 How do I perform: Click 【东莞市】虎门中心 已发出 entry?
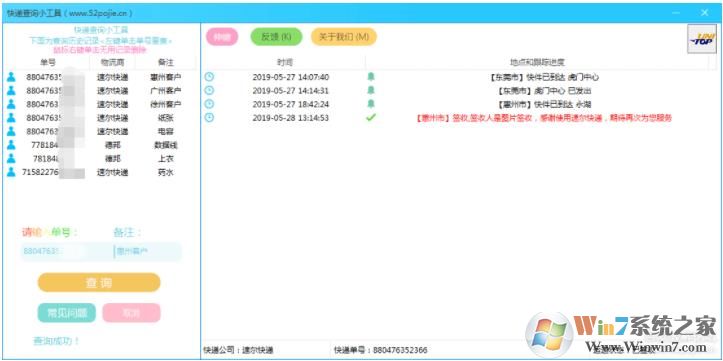click(544, 91)
